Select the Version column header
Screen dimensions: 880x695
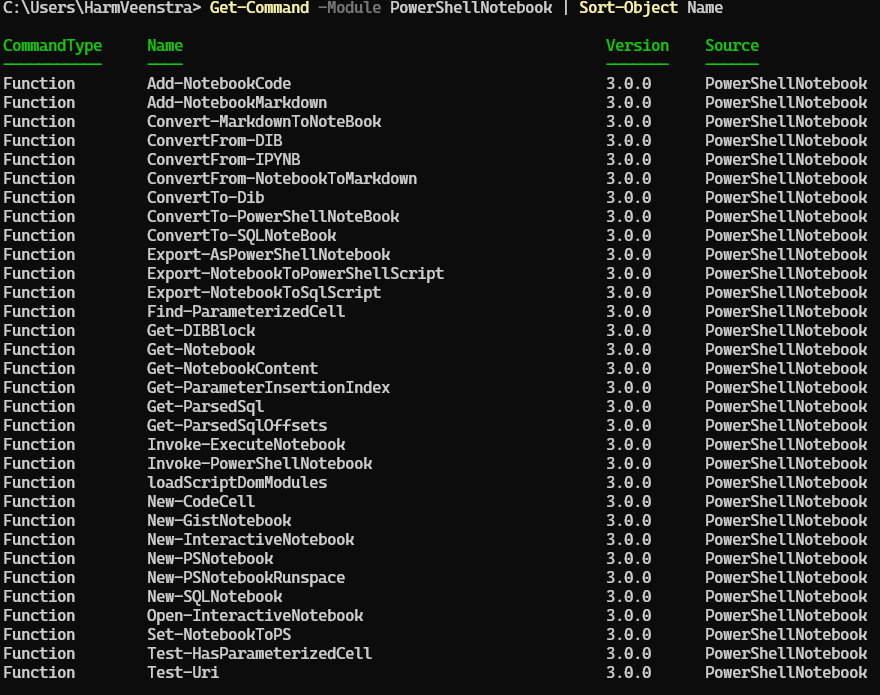[x=638, y=45]
